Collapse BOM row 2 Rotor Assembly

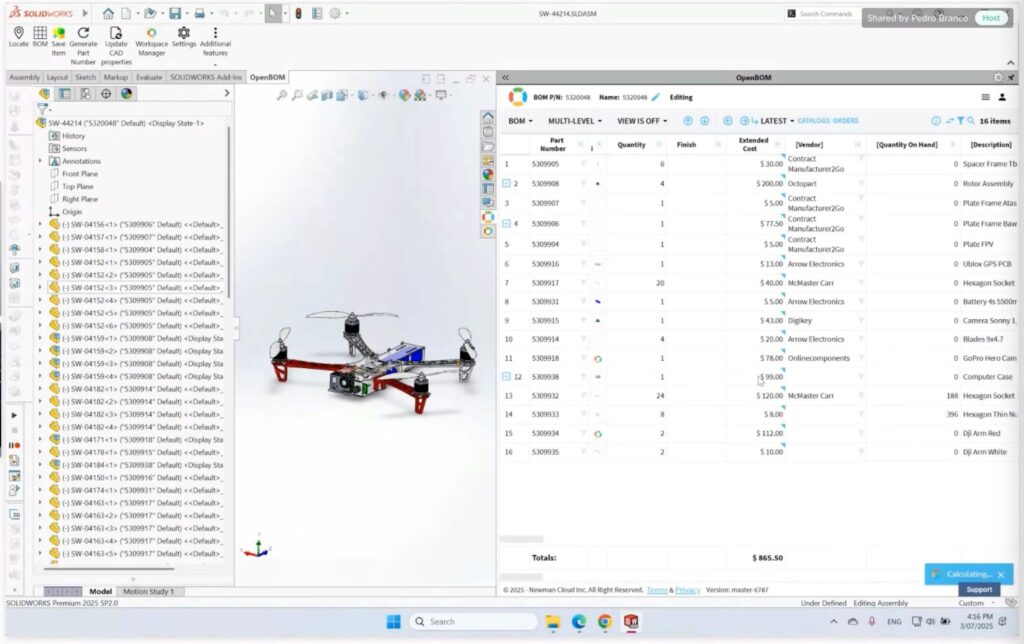coord(506,184)
